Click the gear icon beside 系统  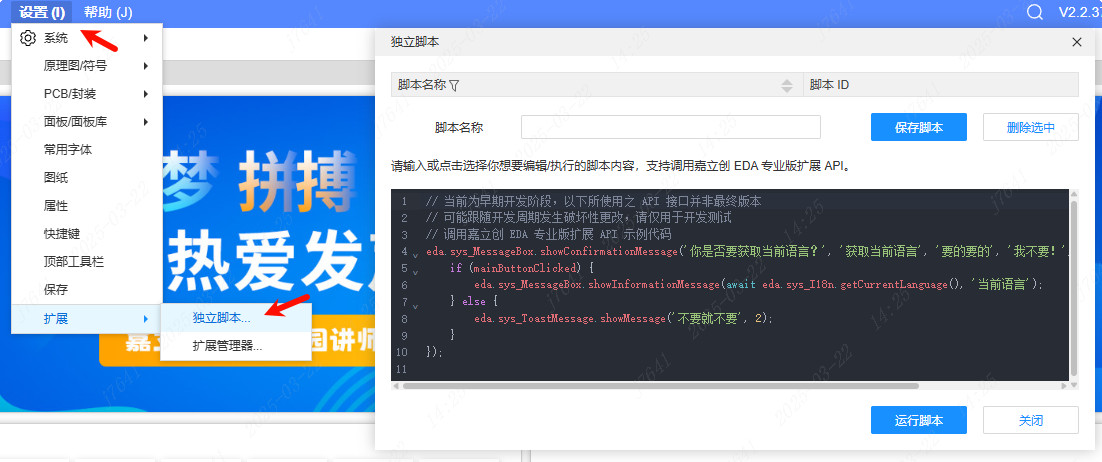tap(28, 38)
